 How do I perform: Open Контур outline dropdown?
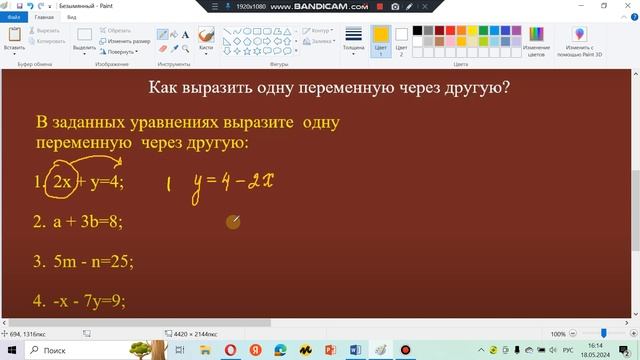[x=318, y=31]
